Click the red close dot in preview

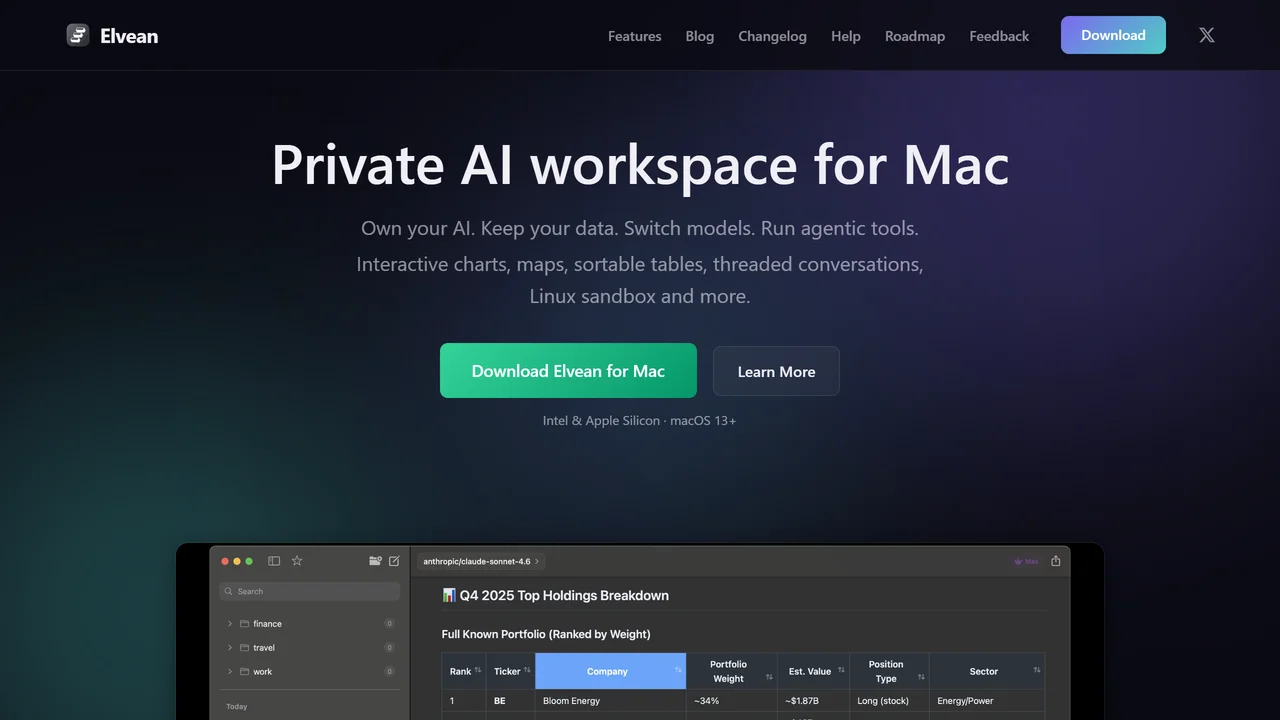pos(225,561)
